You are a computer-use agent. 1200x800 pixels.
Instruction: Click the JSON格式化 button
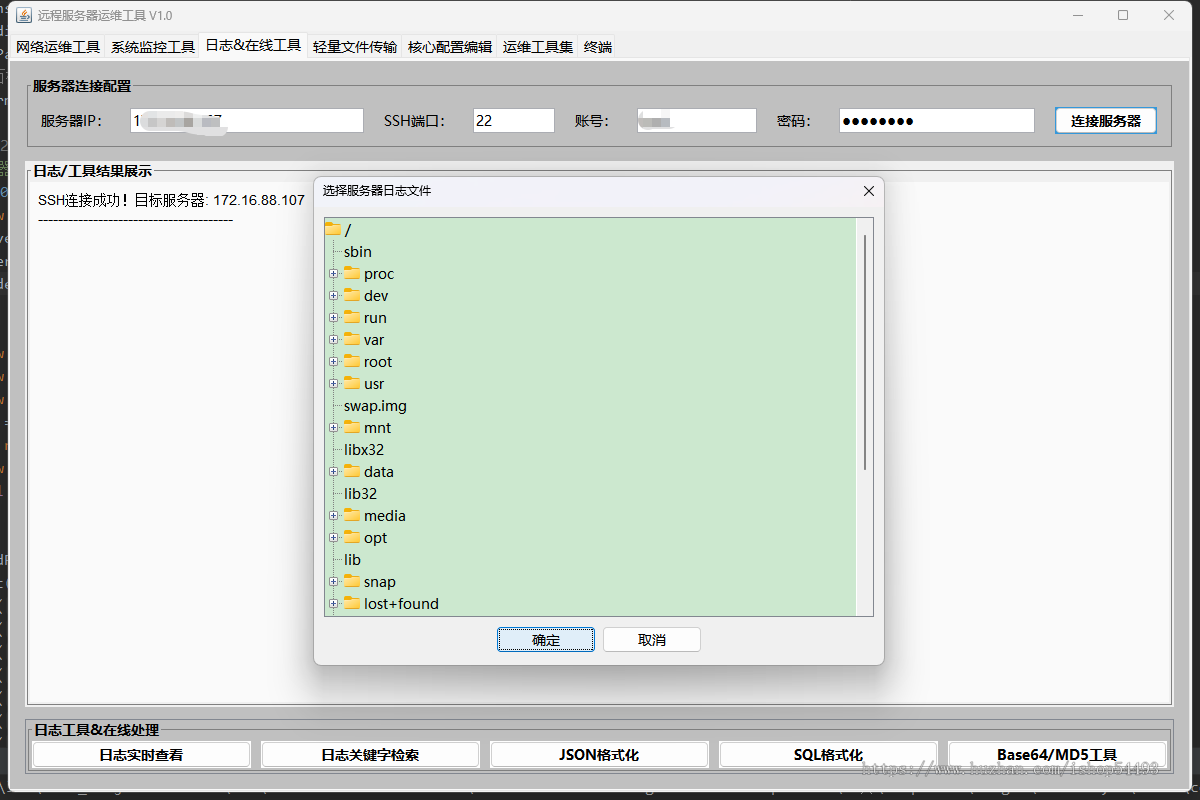coord(599,755)
